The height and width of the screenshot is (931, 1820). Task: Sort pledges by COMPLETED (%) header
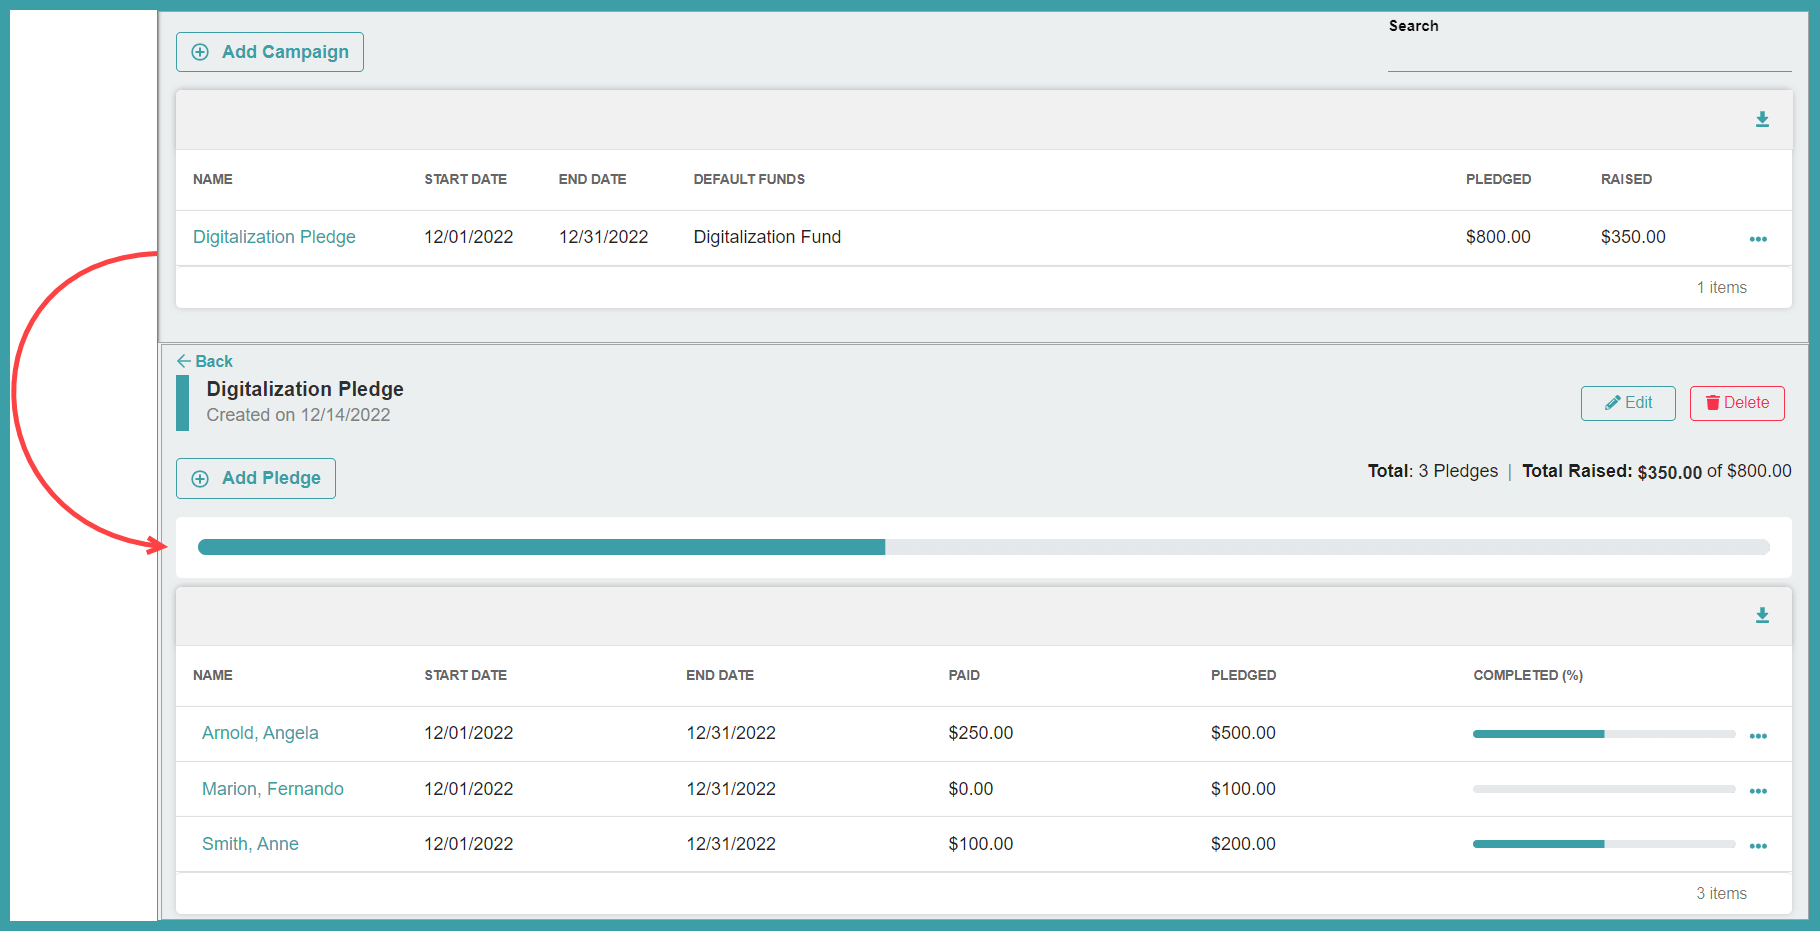tap(1528, 675)
